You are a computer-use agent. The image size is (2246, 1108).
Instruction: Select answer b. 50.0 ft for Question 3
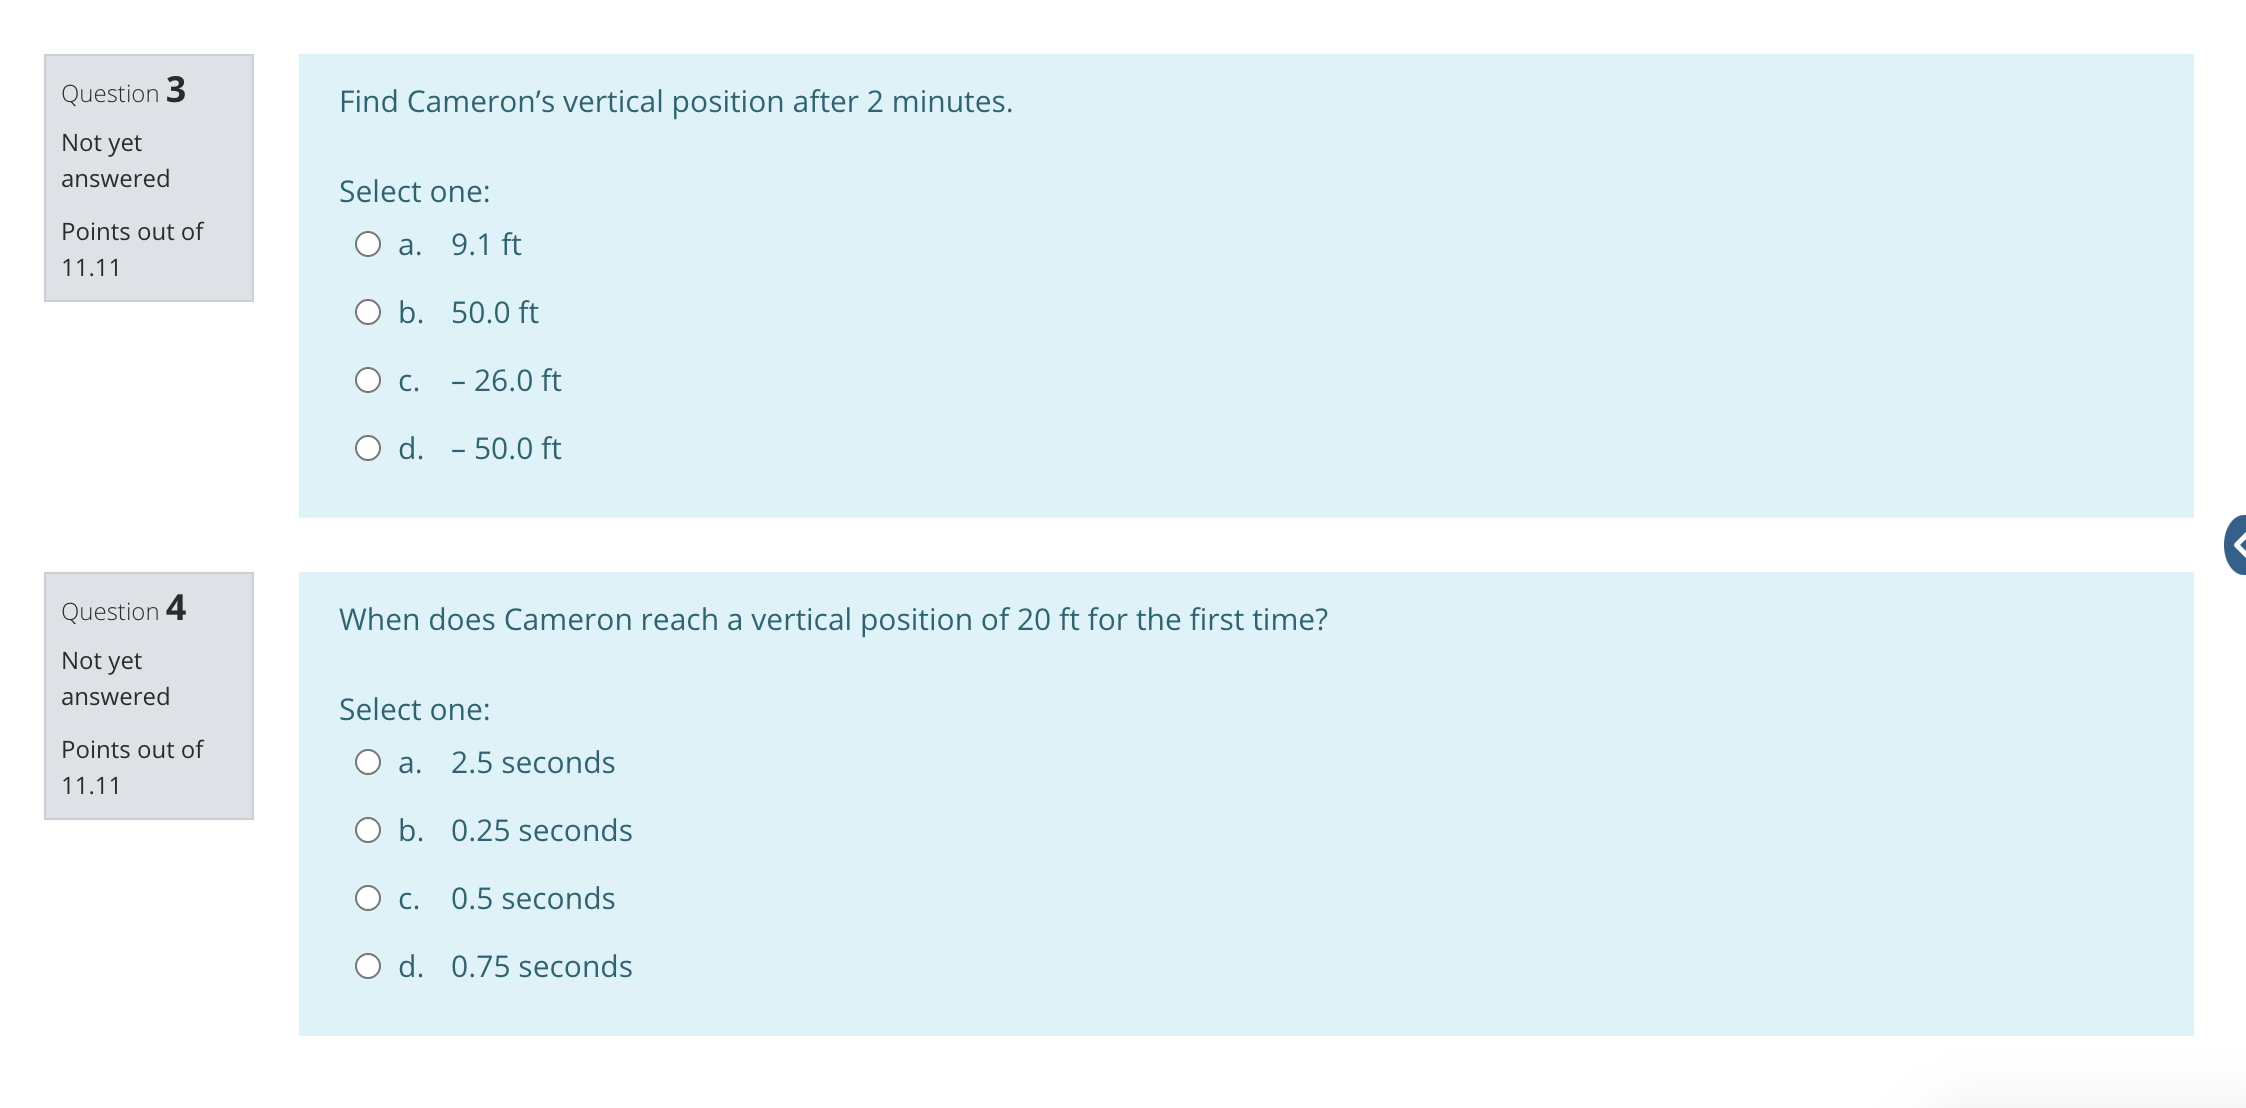coord(369,312)
